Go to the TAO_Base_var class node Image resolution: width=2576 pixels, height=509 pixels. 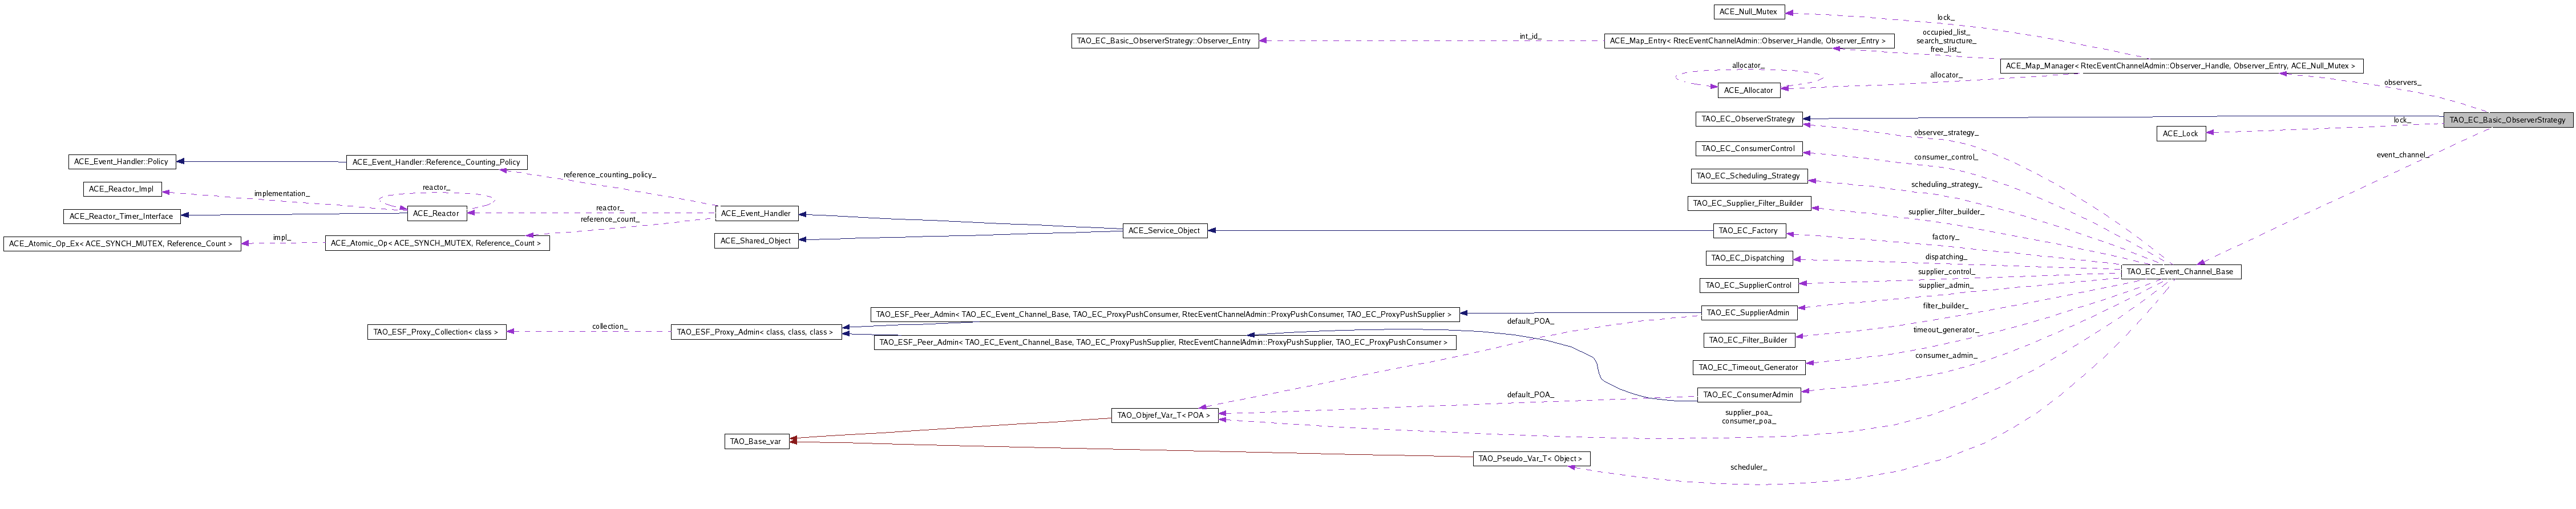756,441
